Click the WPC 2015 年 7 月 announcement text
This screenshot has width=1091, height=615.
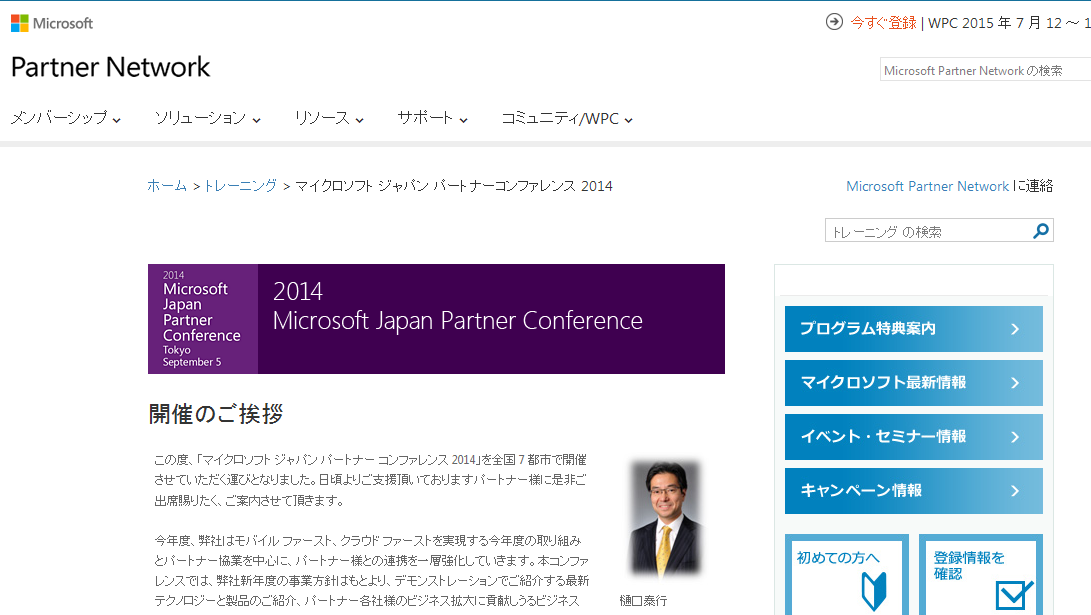coord(1010,23)
